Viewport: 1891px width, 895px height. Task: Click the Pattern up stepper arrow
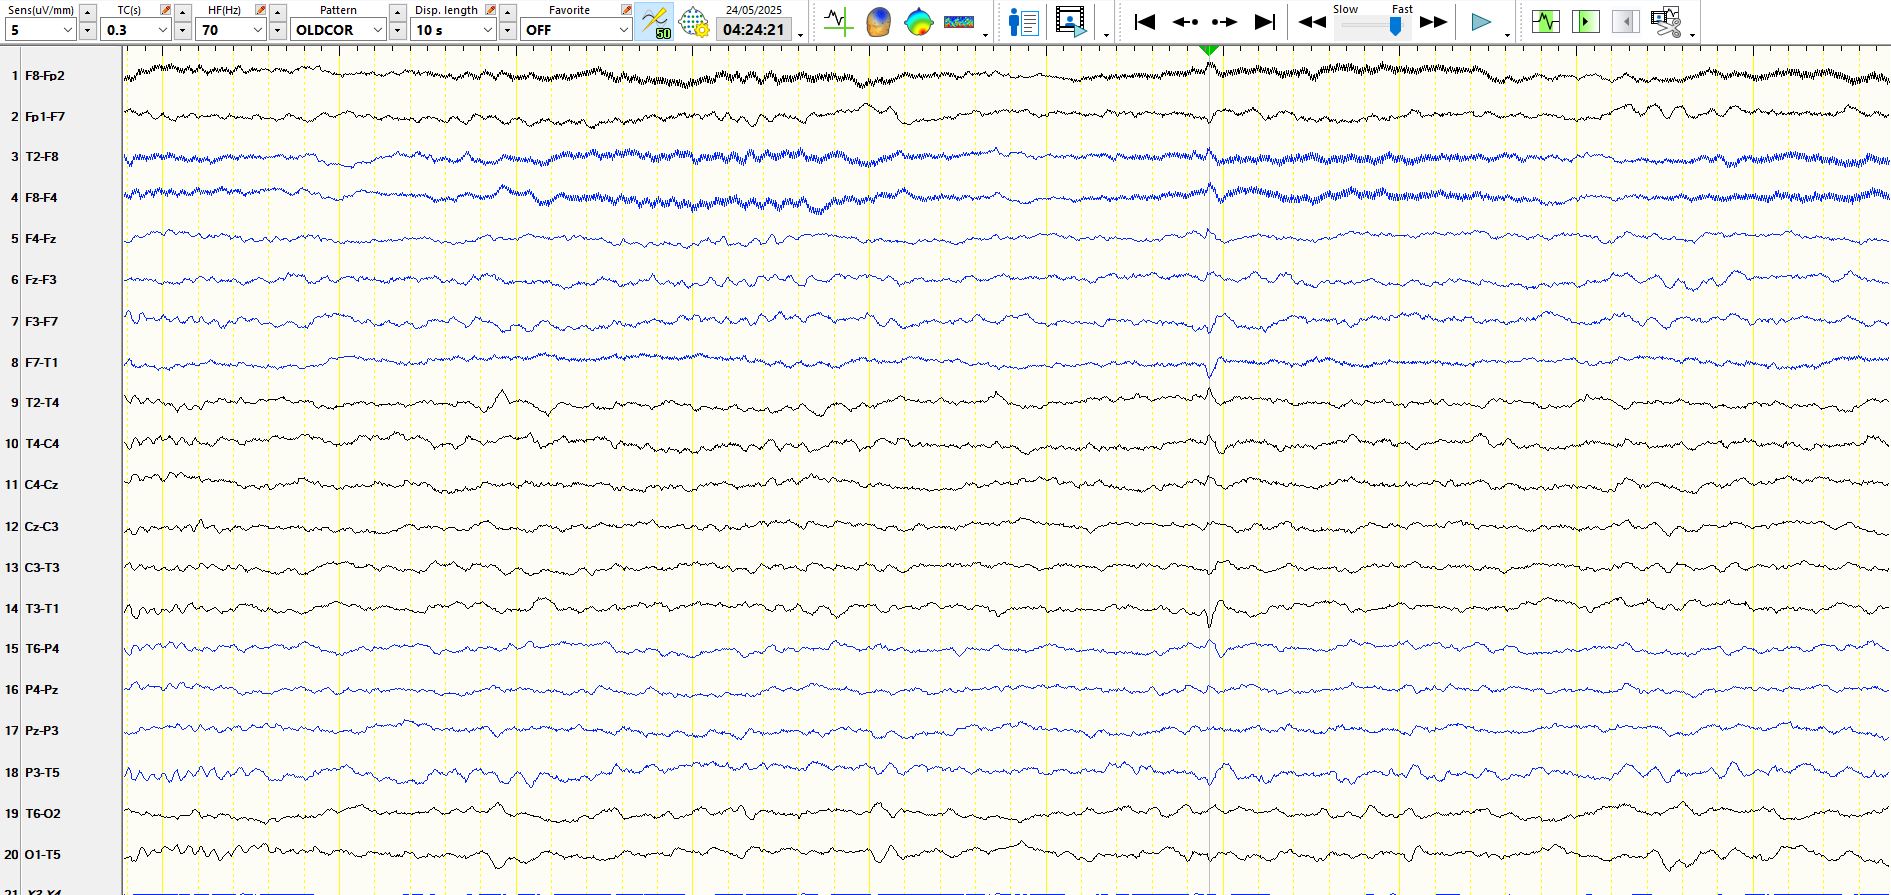pyautogui.click(x=398, y=12)
